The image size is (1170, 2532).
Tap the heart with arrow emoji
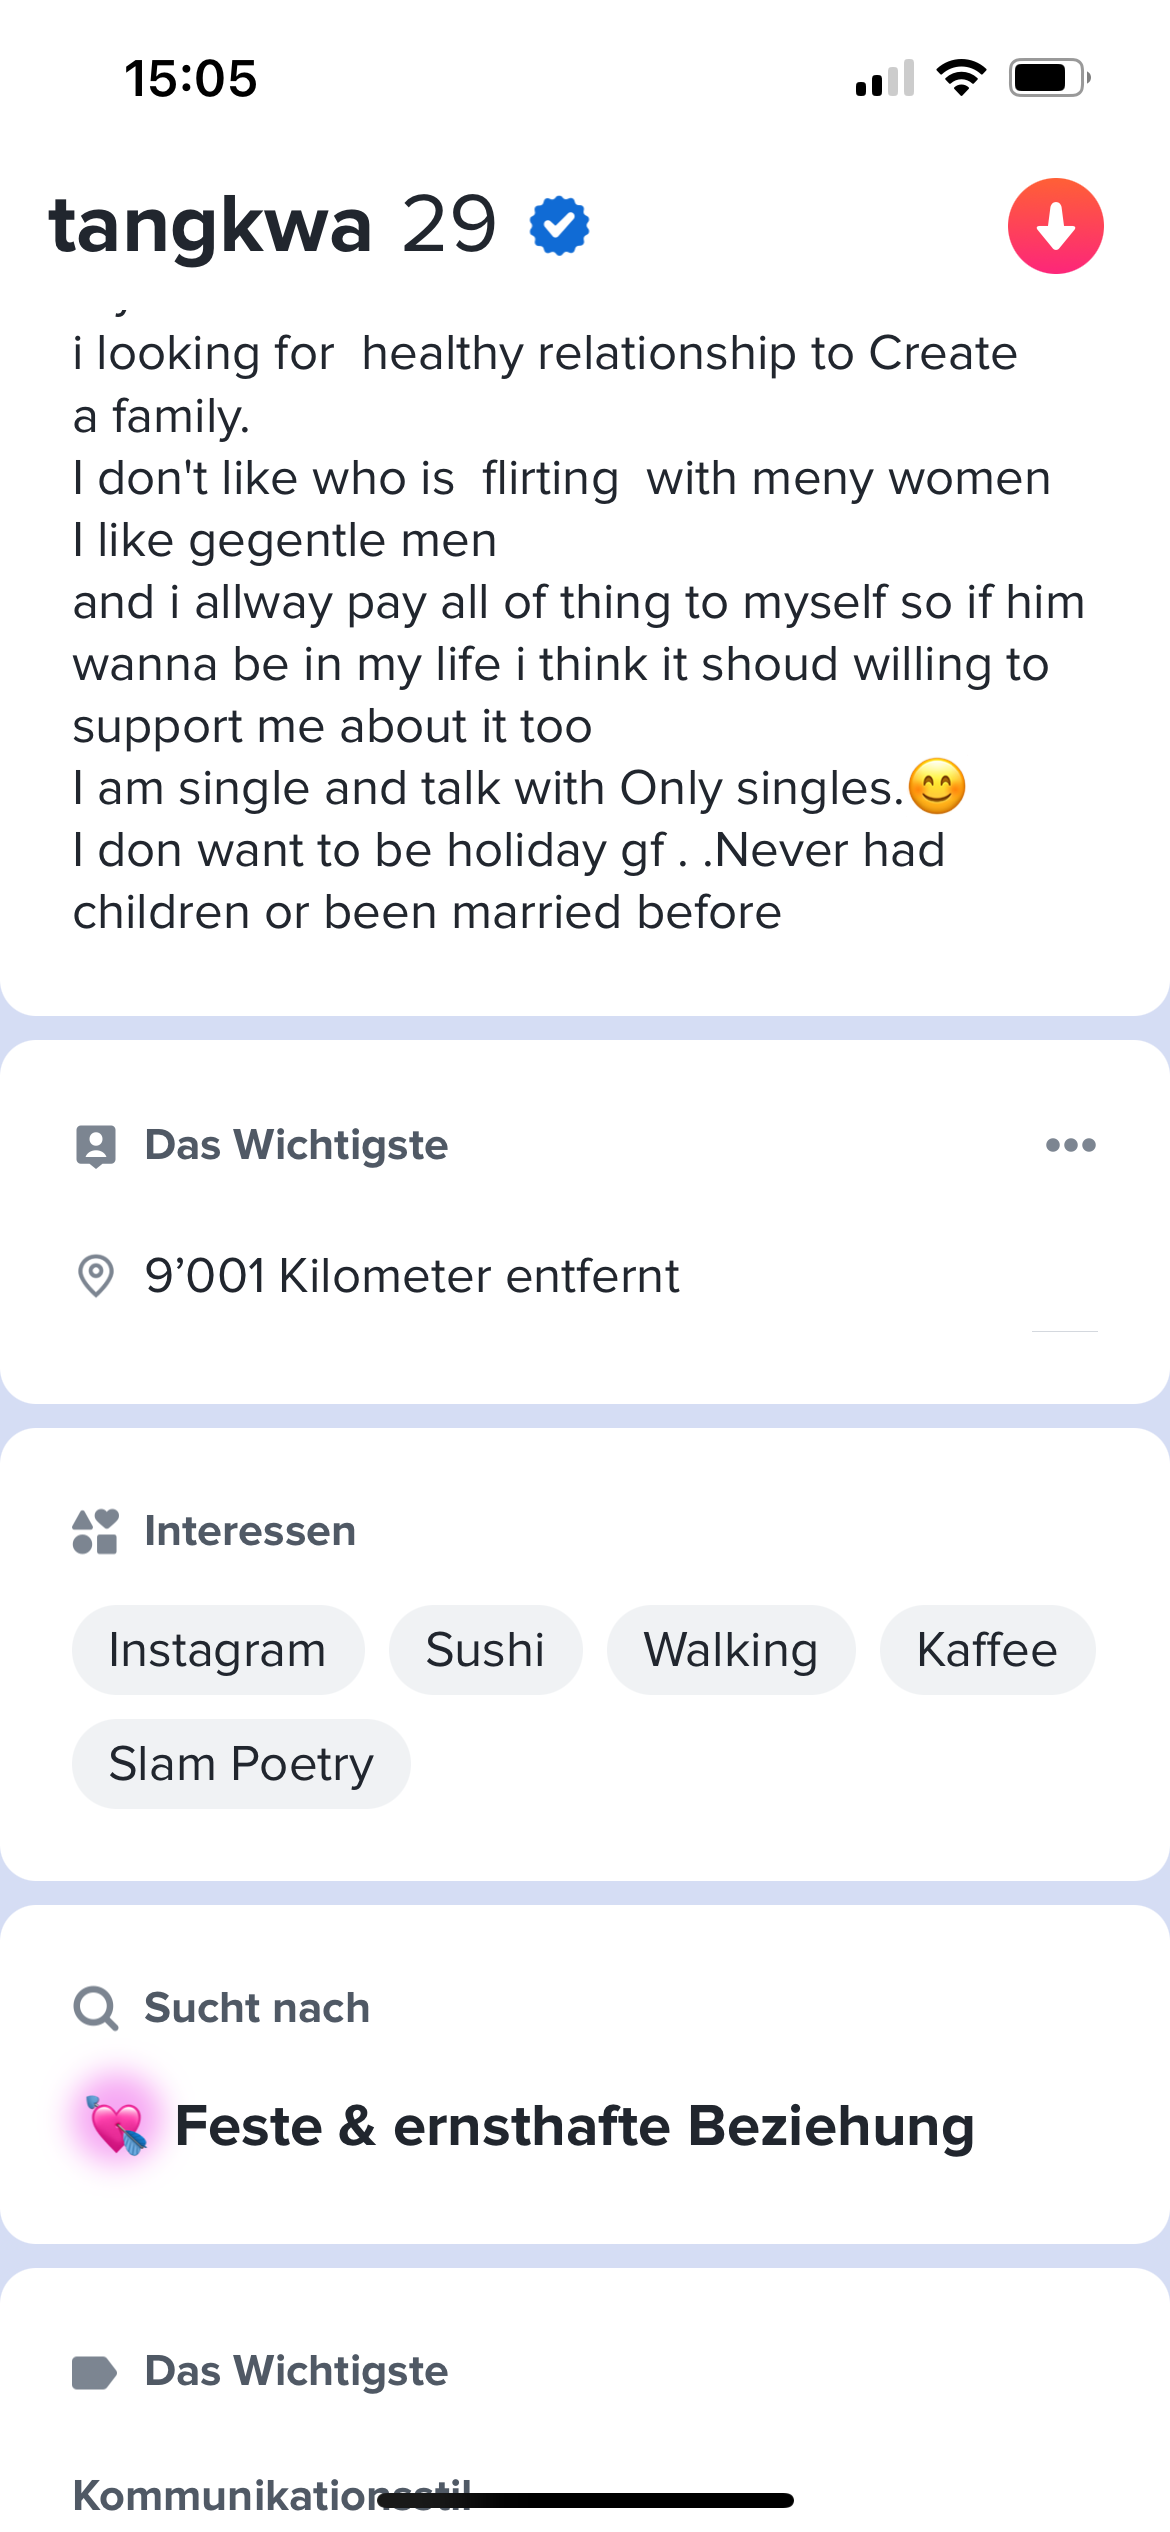pyautogui.click(x=117, y=2125)
